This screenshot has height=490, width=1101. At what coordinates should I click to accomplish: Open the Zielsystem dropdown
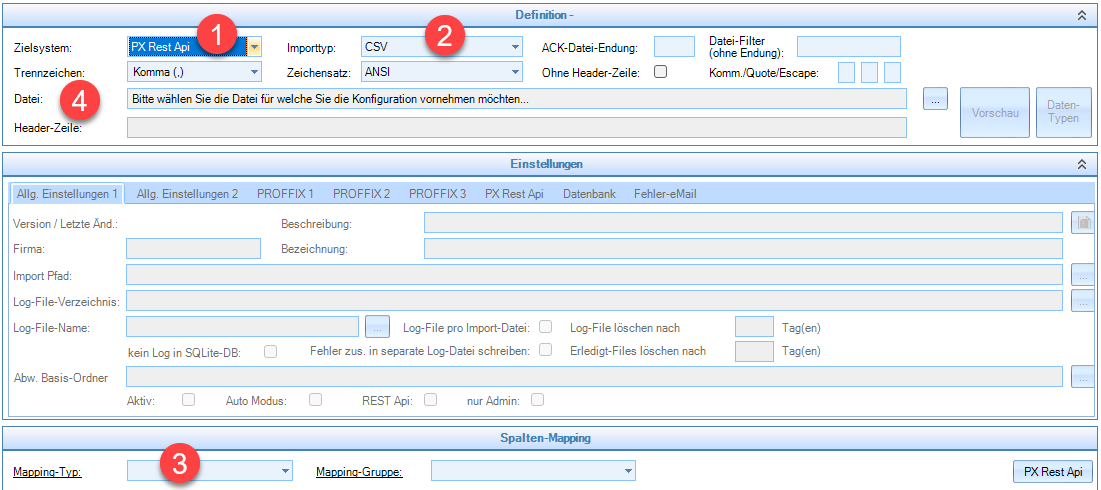tap(255, 47)
